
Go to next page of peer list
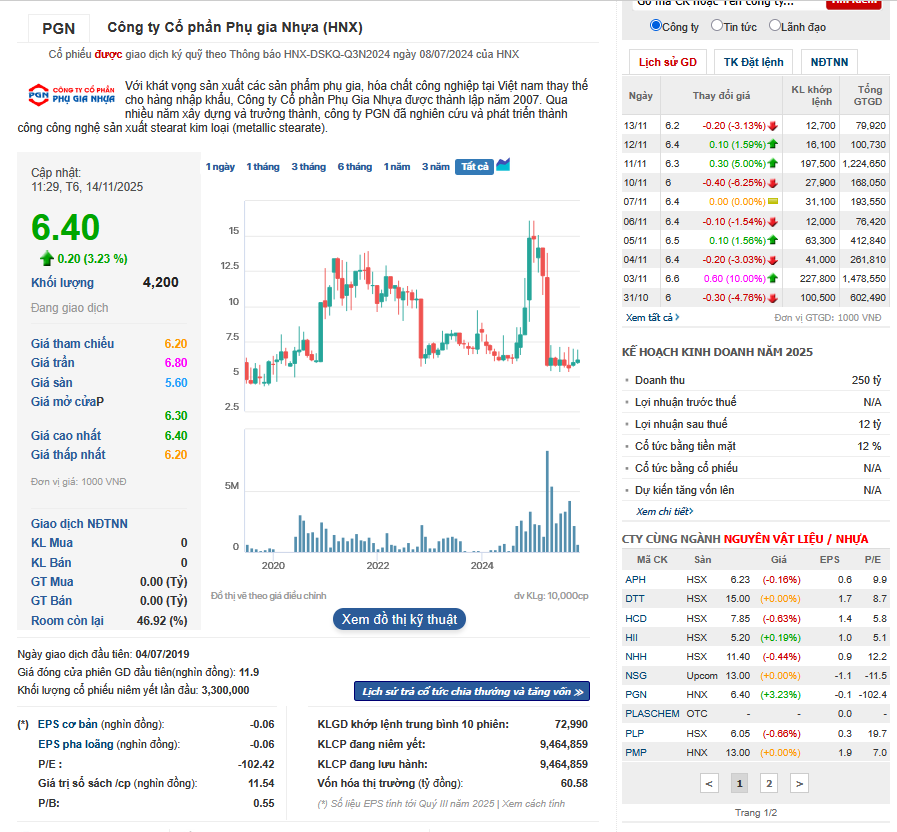click(x=799, y=783)
